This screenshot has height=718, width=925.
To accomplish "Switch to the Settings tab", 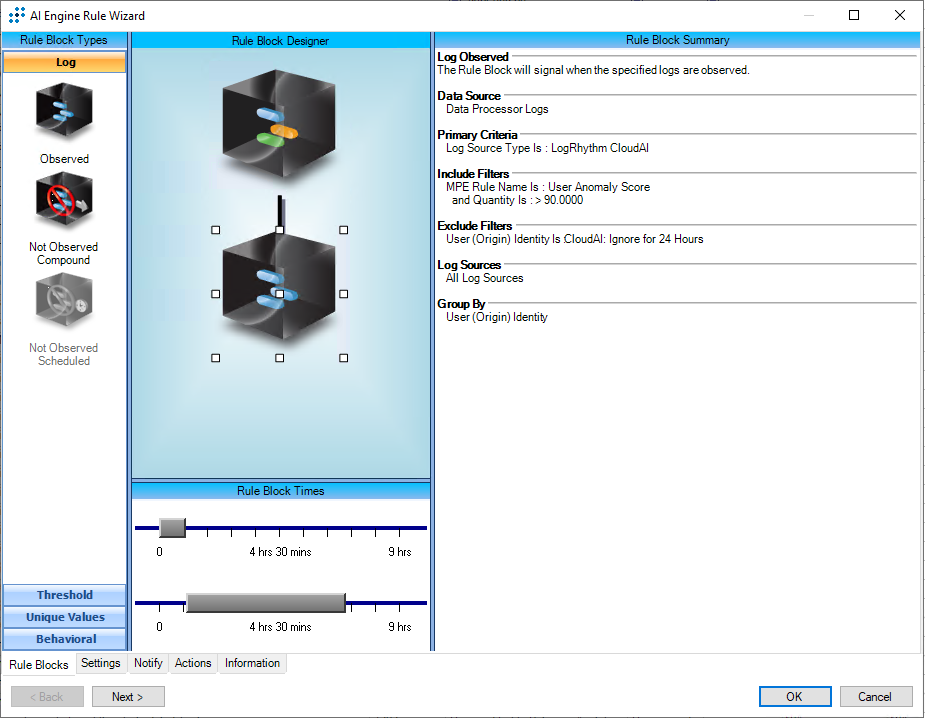I will pos(101,663).
